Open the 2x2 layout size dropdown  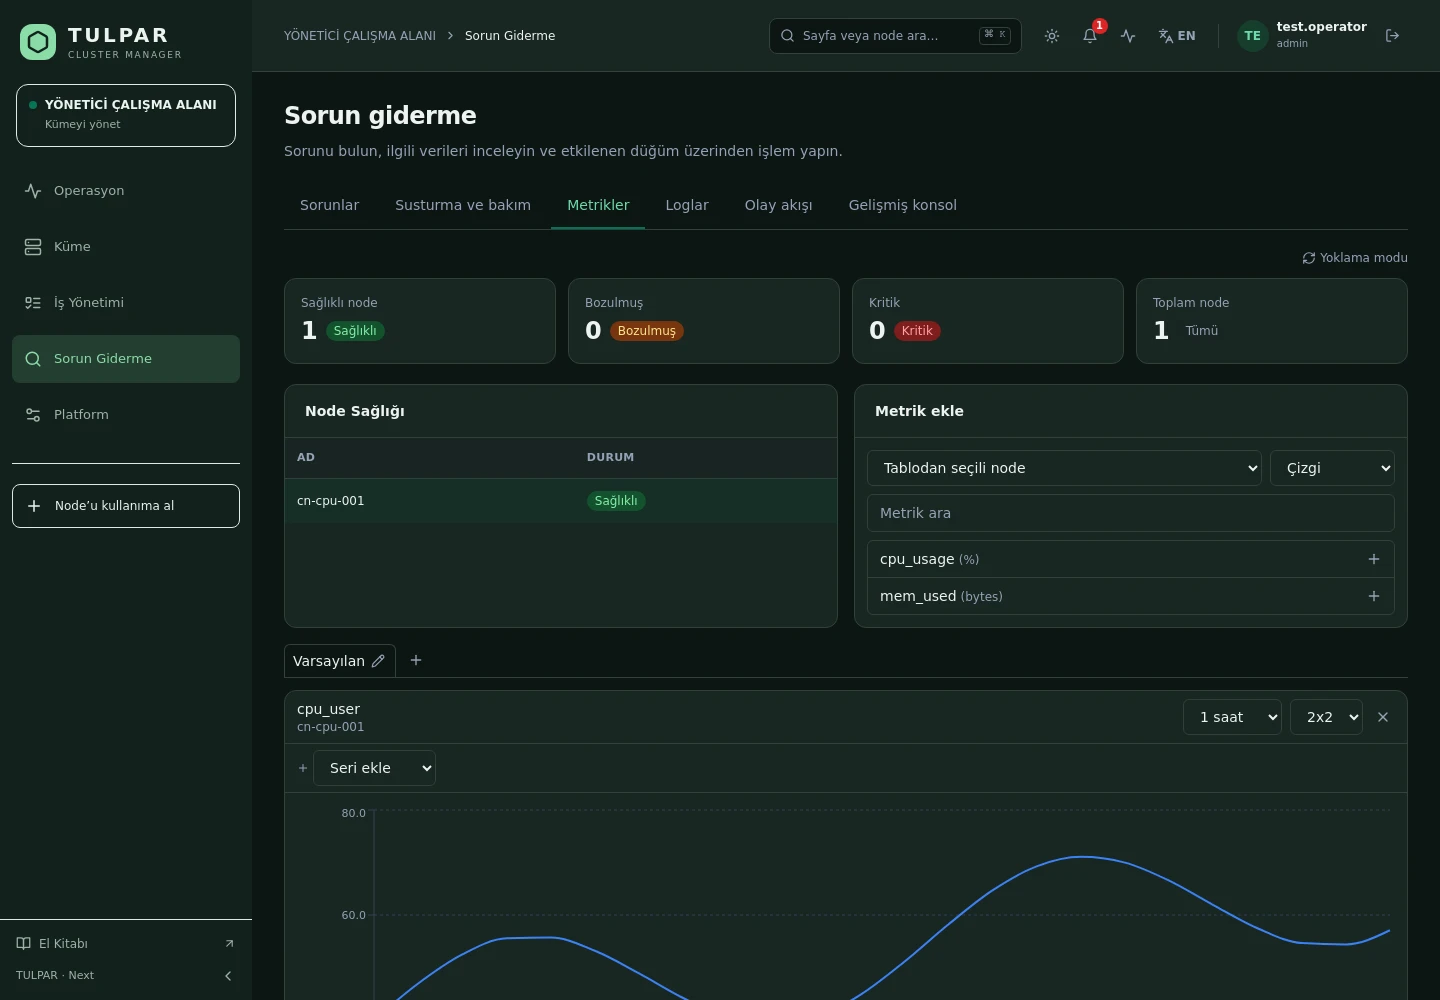tap(1326, 717)
